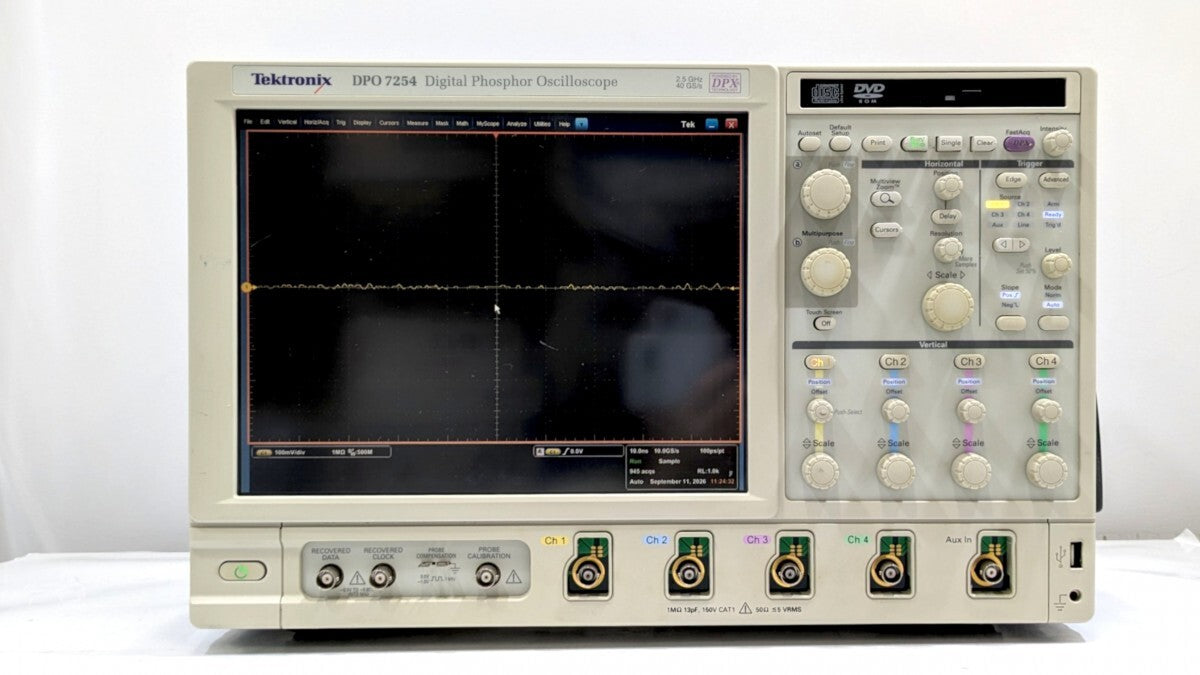Image resolution: width=1200 pixels, height=675 pixels.
Task: Toggle channel Ch 3 button in Vertical section
Action: pyautogui.click(x=969, y=361)
